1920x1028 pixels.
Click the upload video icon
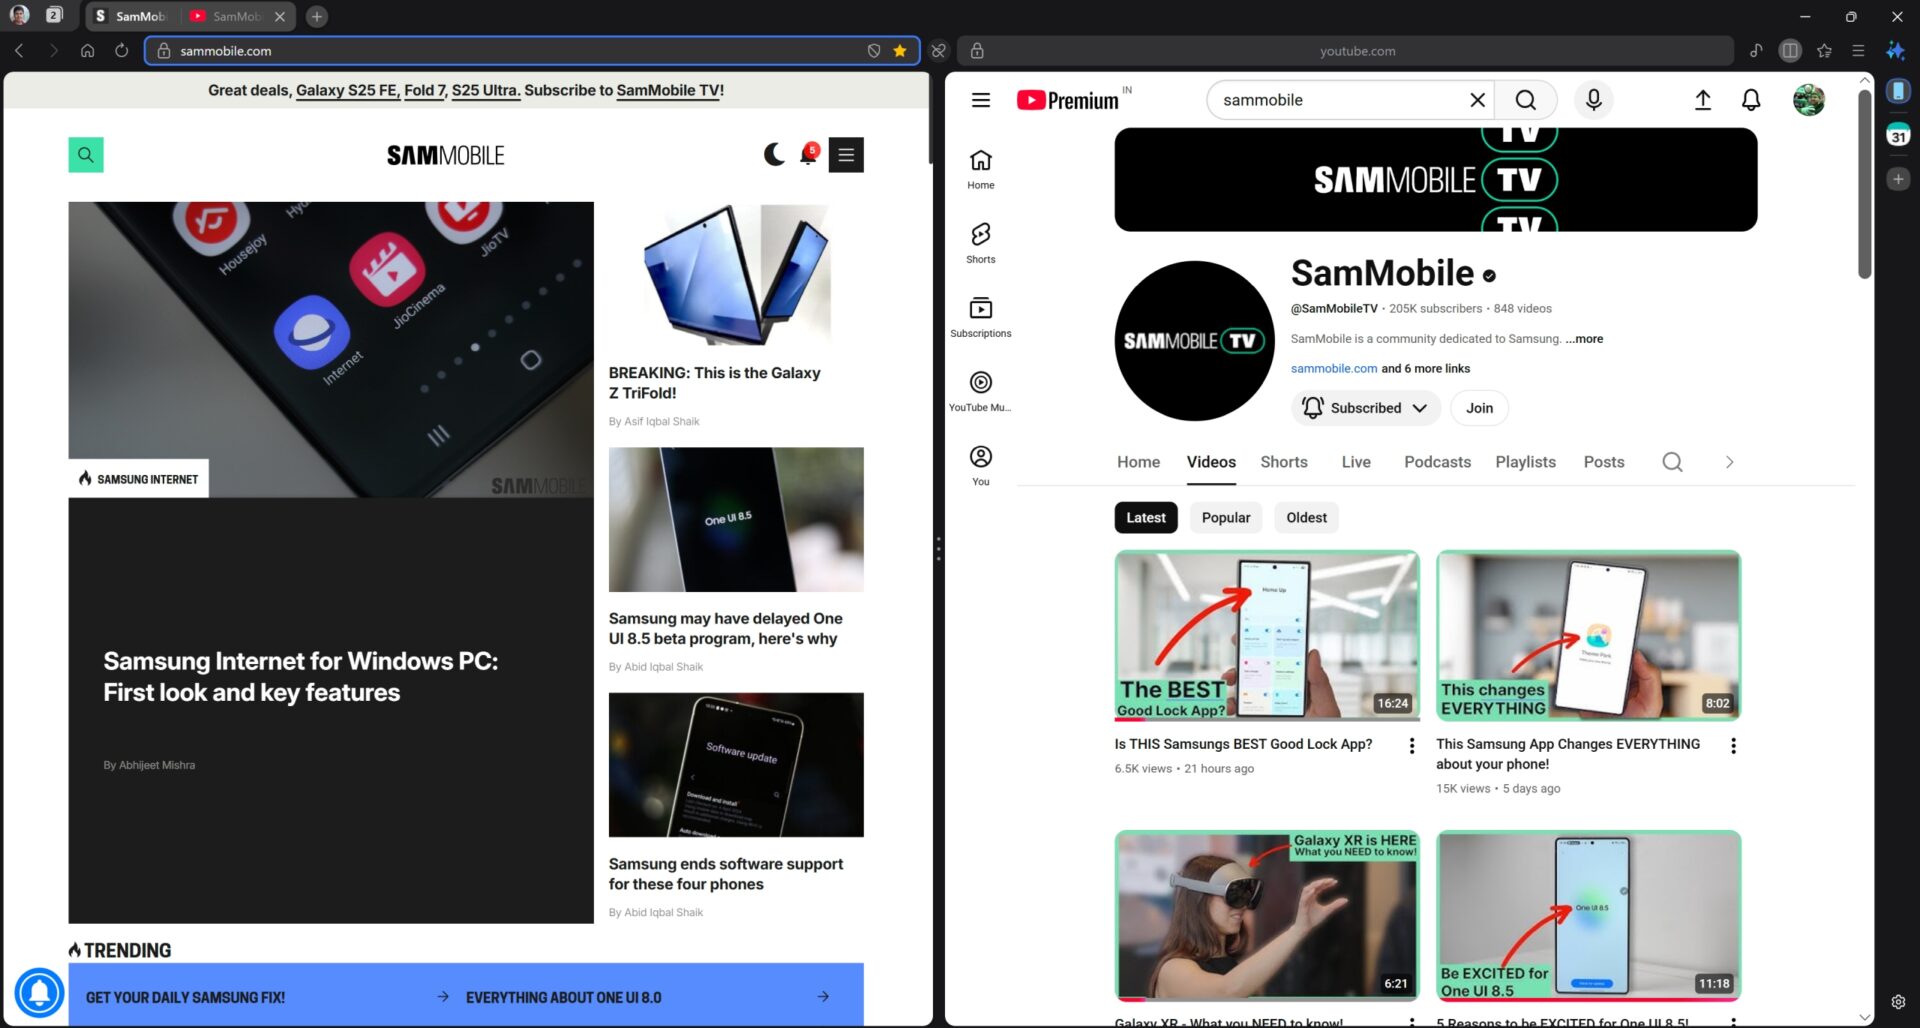click(x=1703, y=100)
